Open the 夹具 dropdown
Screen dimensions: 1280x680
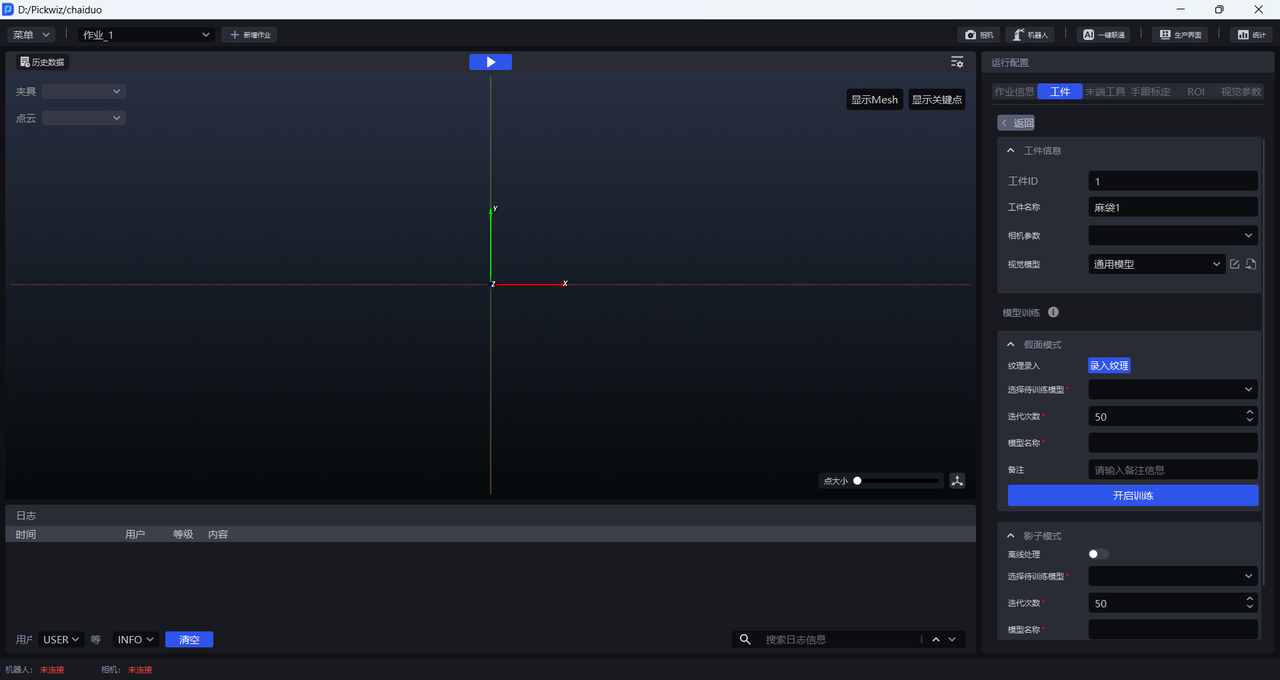(83, 92)
